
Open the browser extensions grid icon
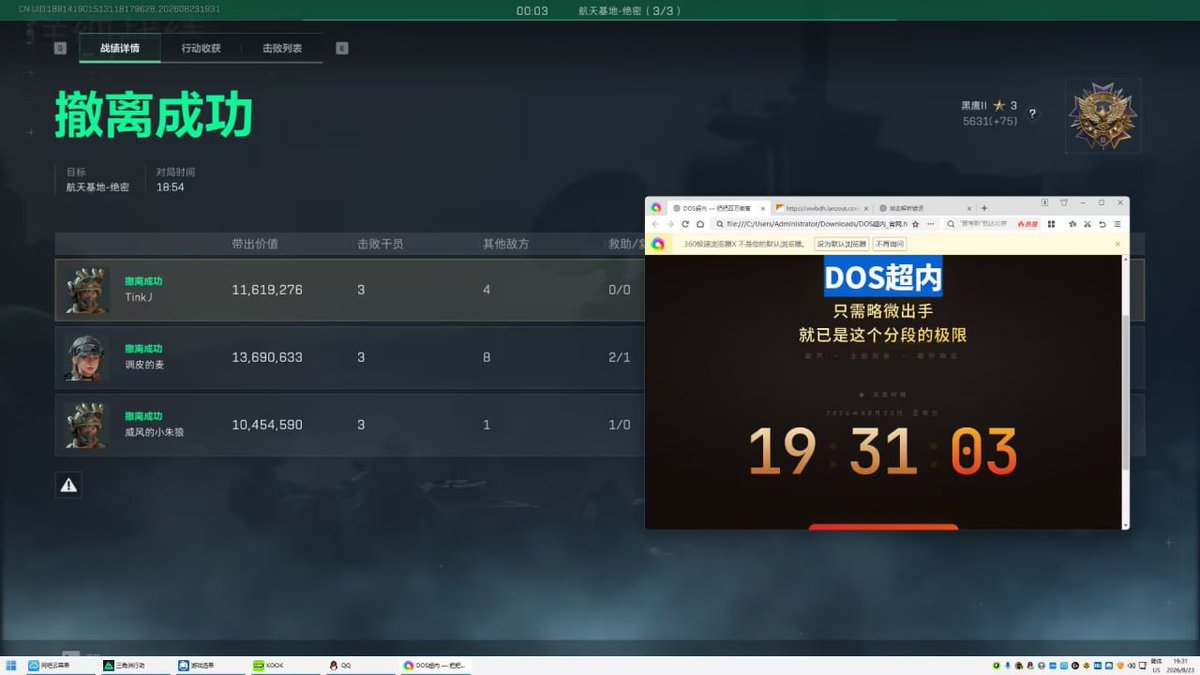1051,224
